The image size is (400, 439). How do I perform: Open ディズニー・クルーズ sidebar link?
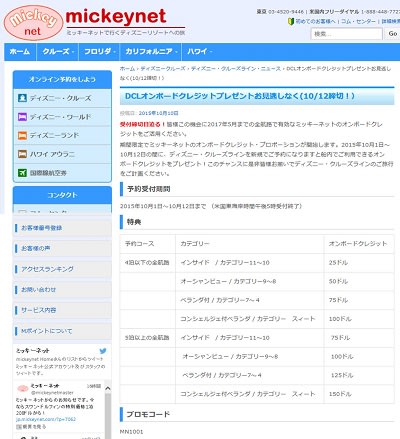[60, 98]
